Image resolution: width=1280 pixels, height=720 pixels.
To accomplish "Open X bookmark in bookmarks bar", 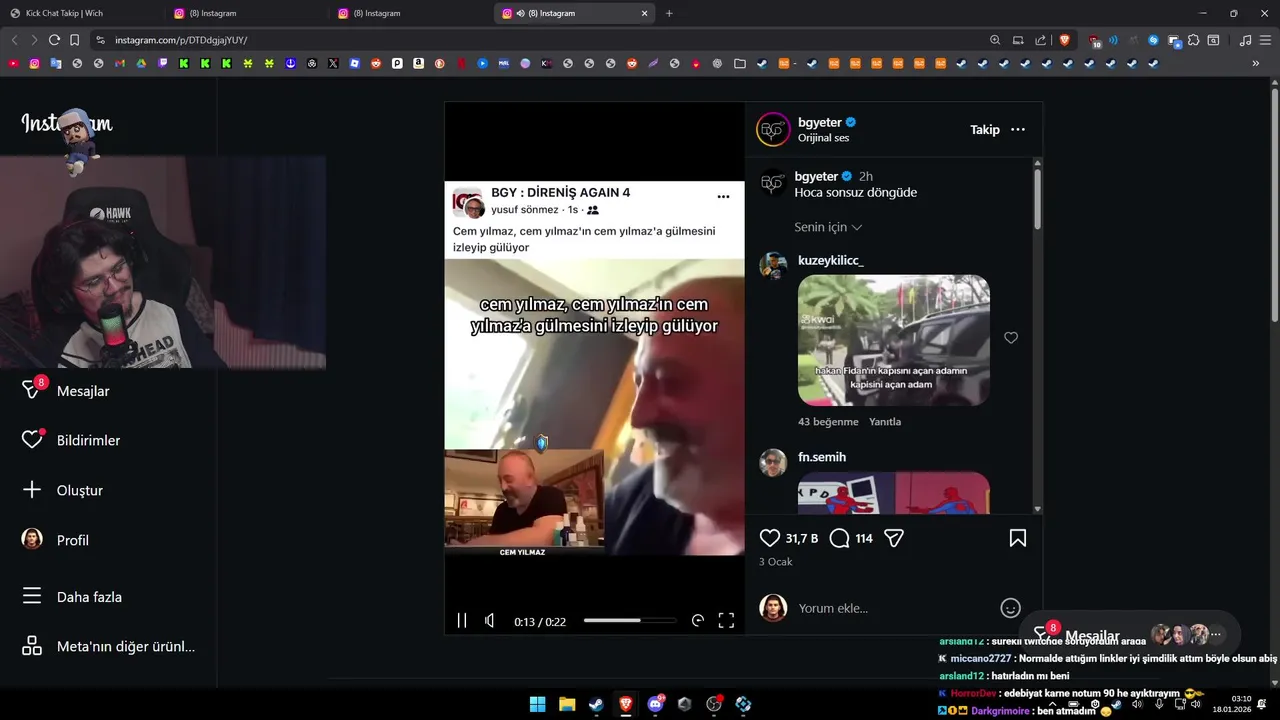I will (x=333, y=63).
